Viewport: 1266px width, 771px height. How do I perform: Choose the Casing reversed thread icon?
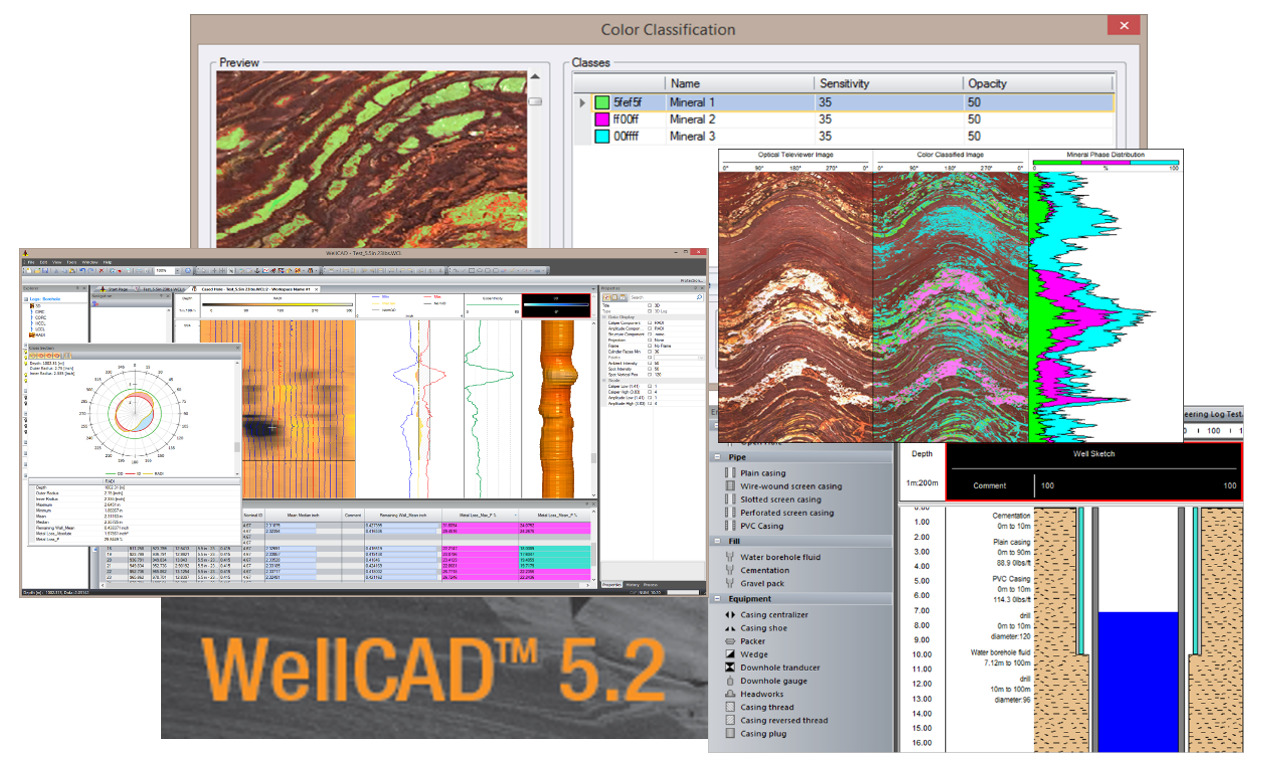(729, 720)
